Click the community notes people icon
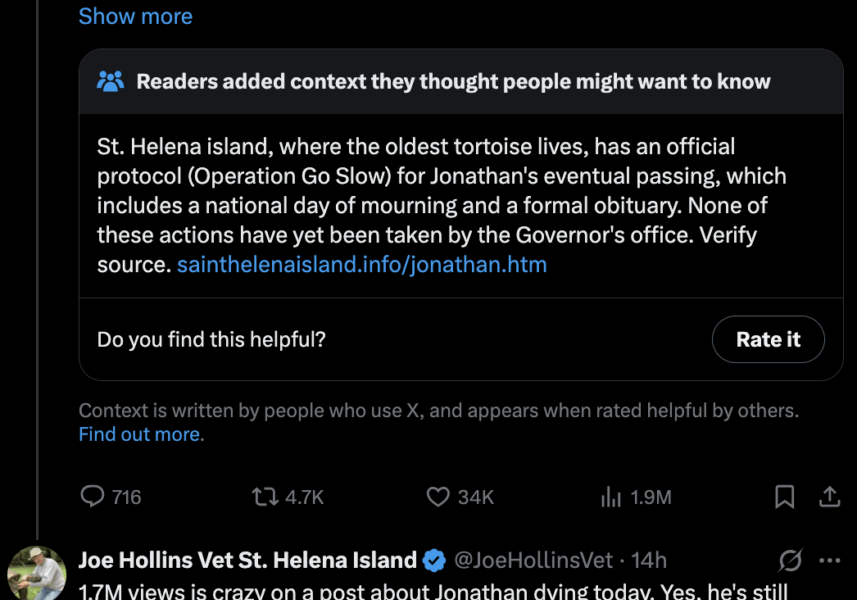The image size is (857, 600). pos(110,82)
